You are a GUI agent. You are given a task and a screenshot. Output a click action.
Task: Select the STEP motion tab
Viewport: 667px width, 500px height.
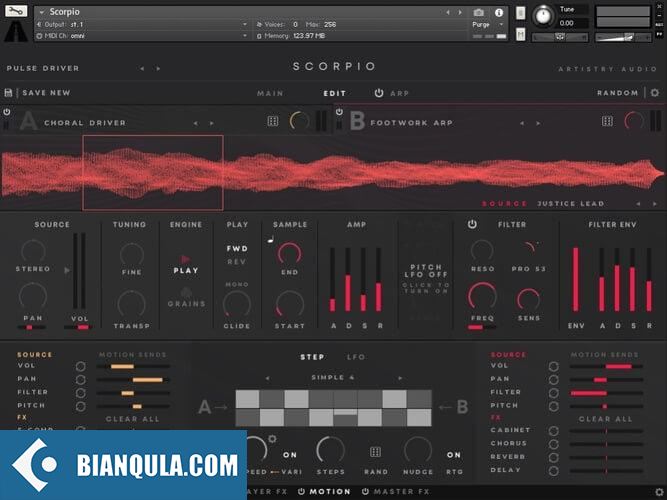click(x=312, y=357)
